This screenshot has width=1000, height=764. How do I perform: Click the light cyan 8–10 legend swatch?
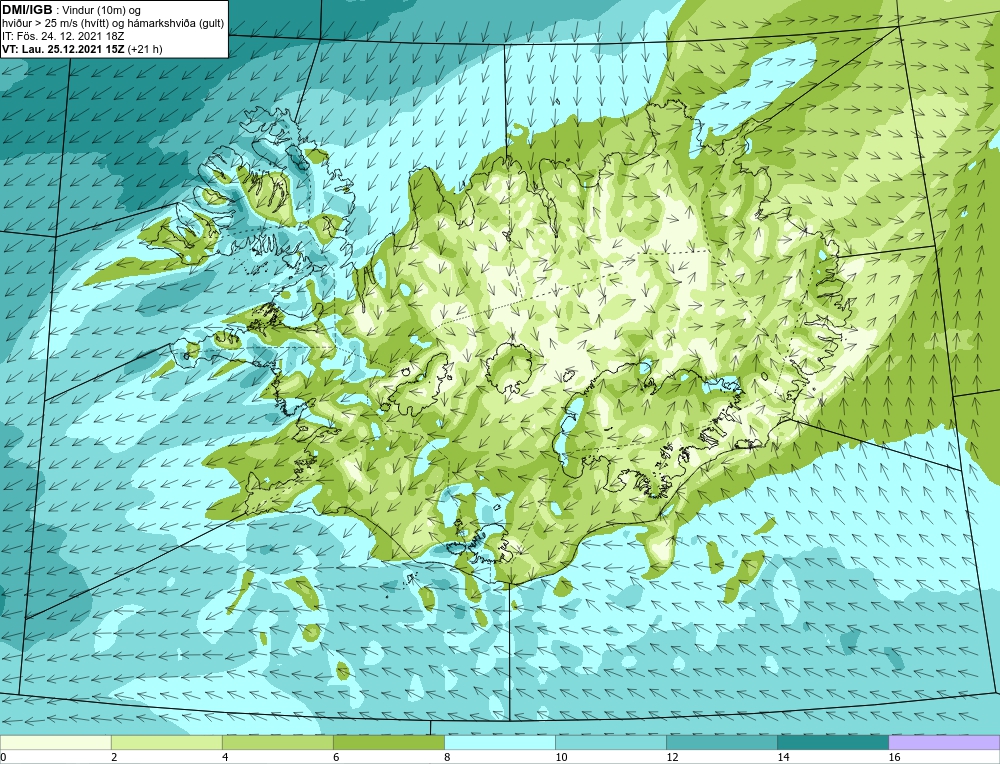pos(499,742)
